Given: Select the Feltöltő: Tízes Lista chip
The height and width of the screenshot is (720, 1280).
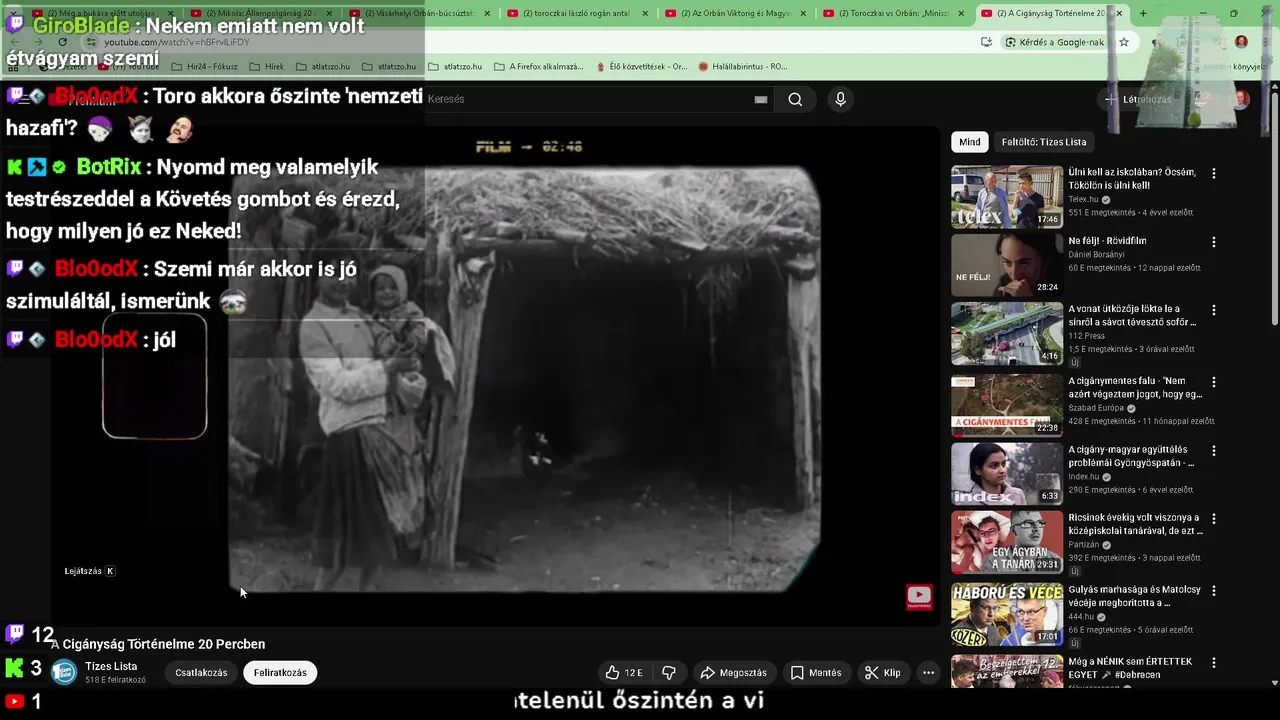Looking at the screenshot, I should point(1044,142).
